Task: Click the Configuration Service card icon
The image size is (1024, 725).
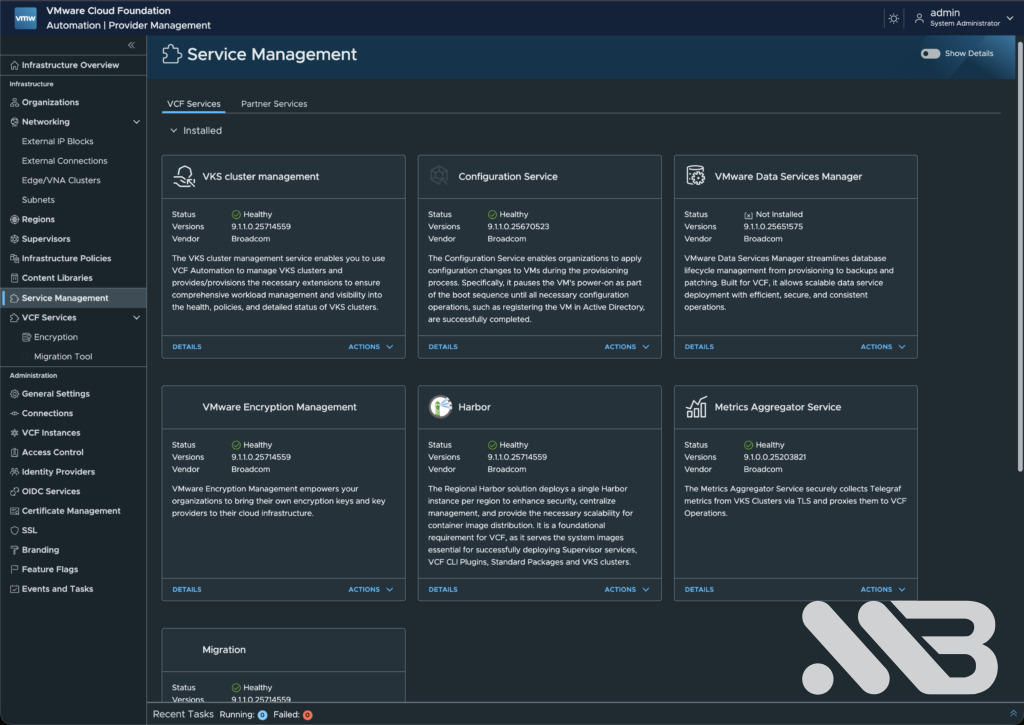Action: tap(439, 176)
